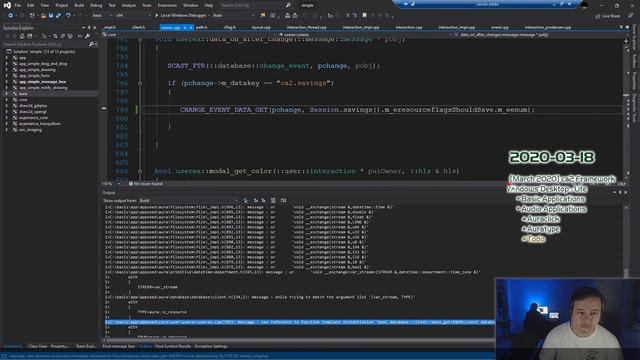
Task: Select the draw2d_gdiplus project
Action: click(x=33, y=106)
